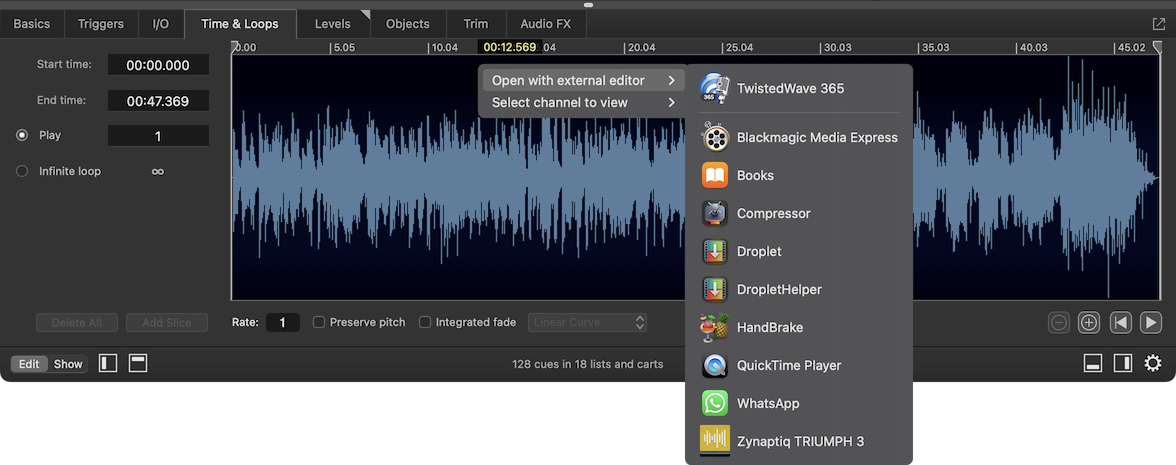The height and width of the screenshot is (465, 1176).
Task: Select the Time & Loops tab
Action: (x=240, y=24)
